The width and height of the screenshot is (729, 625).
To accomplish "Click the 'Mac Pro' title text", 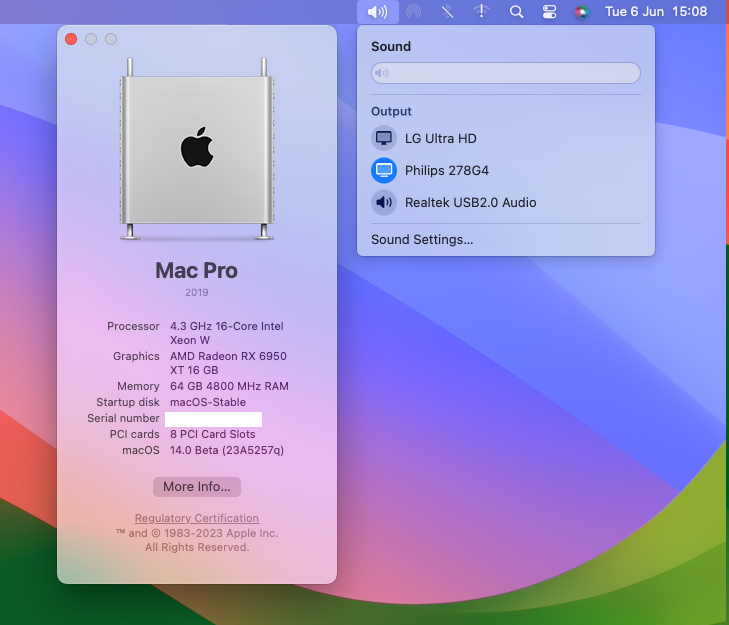I will coord(196,270).
